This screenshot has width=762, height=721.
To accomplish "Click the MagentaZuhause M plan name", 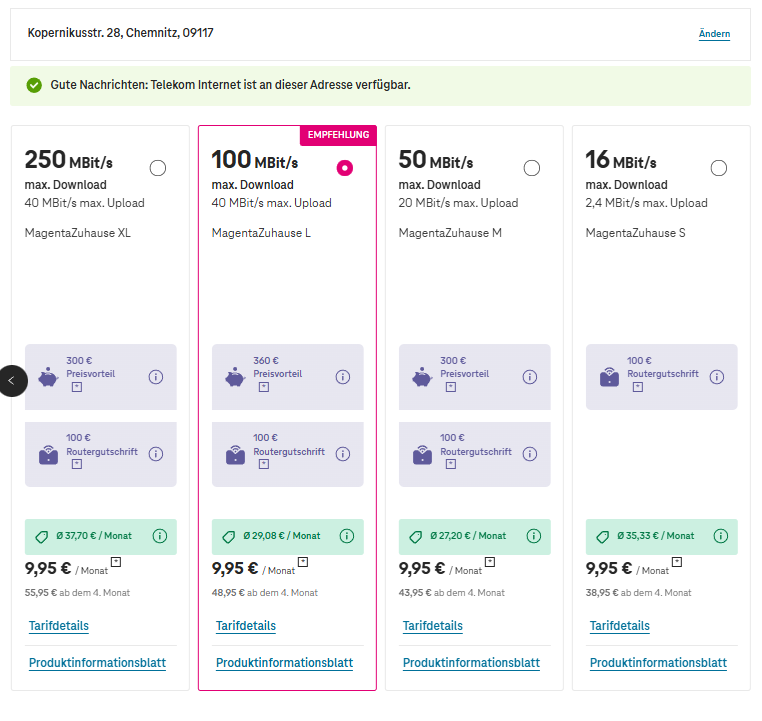I will click(x=450, y=233).
